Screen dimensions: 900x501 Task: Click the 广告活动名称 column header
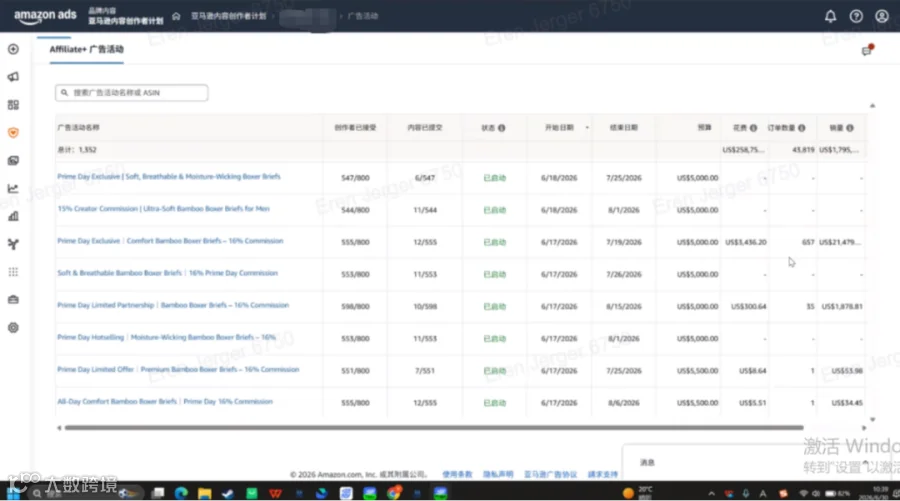78,127
